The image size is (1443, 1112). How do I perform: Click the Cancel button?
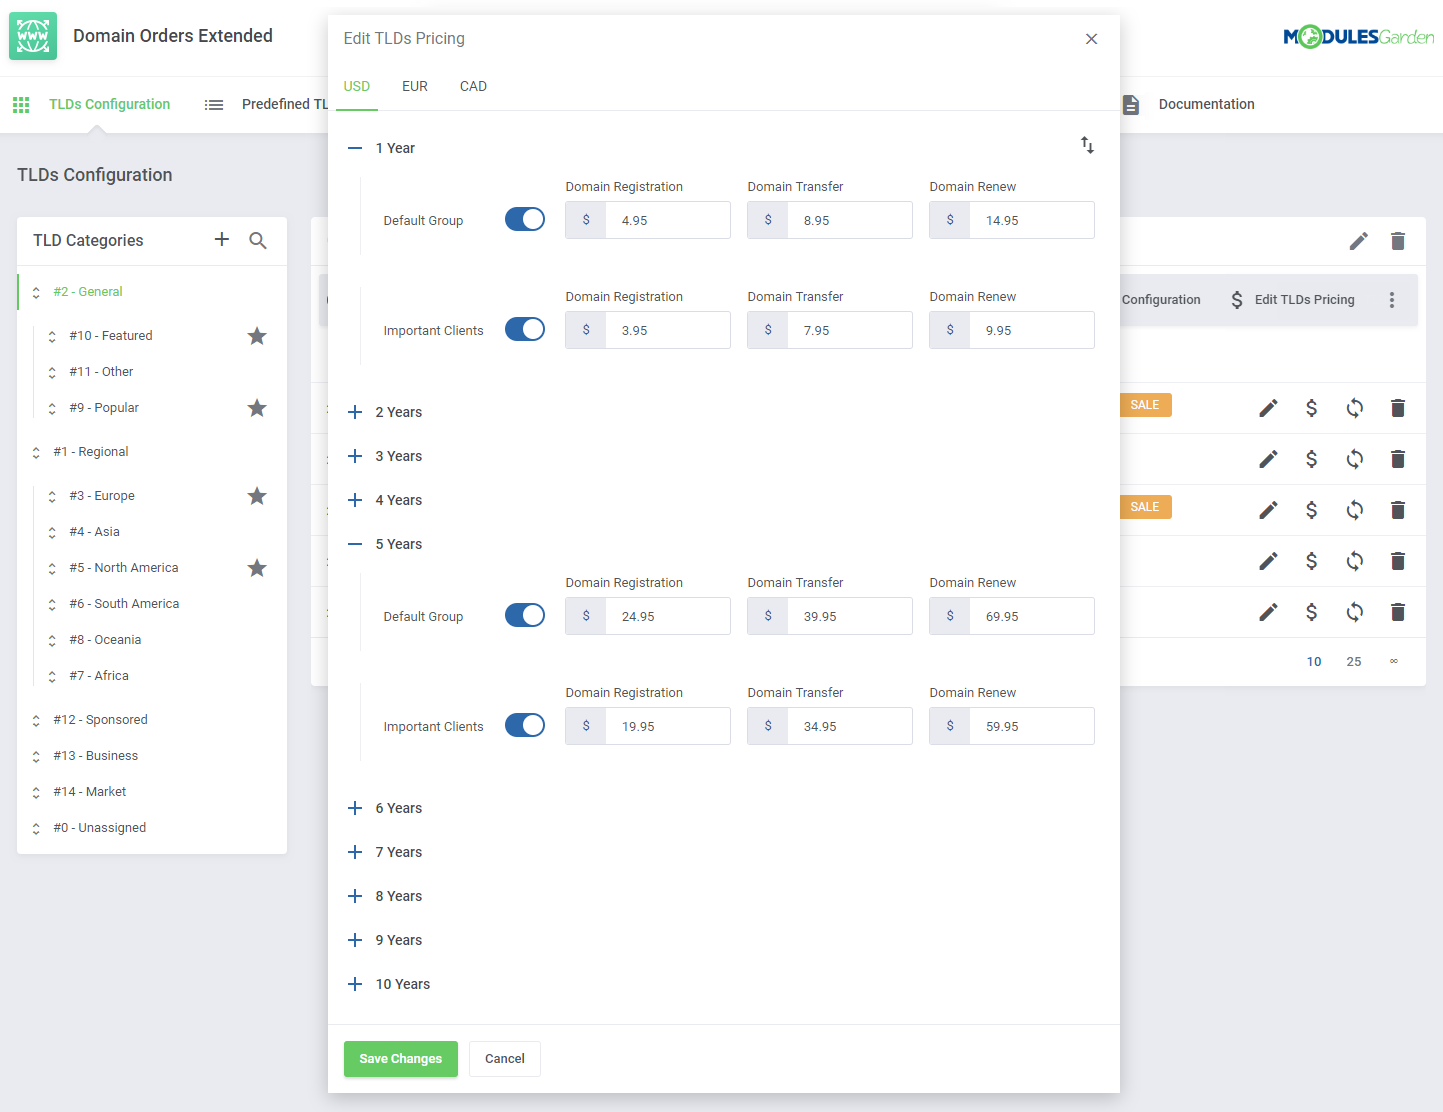point(504,1059)
